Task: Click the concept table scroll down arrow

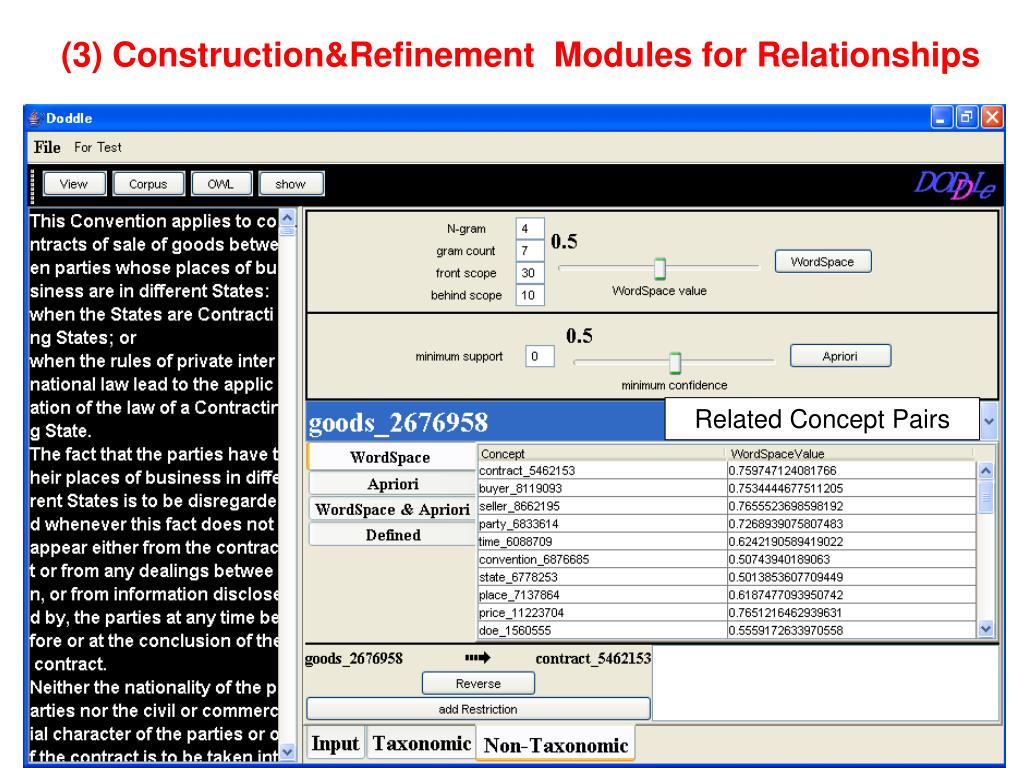Action: [985, 629]
